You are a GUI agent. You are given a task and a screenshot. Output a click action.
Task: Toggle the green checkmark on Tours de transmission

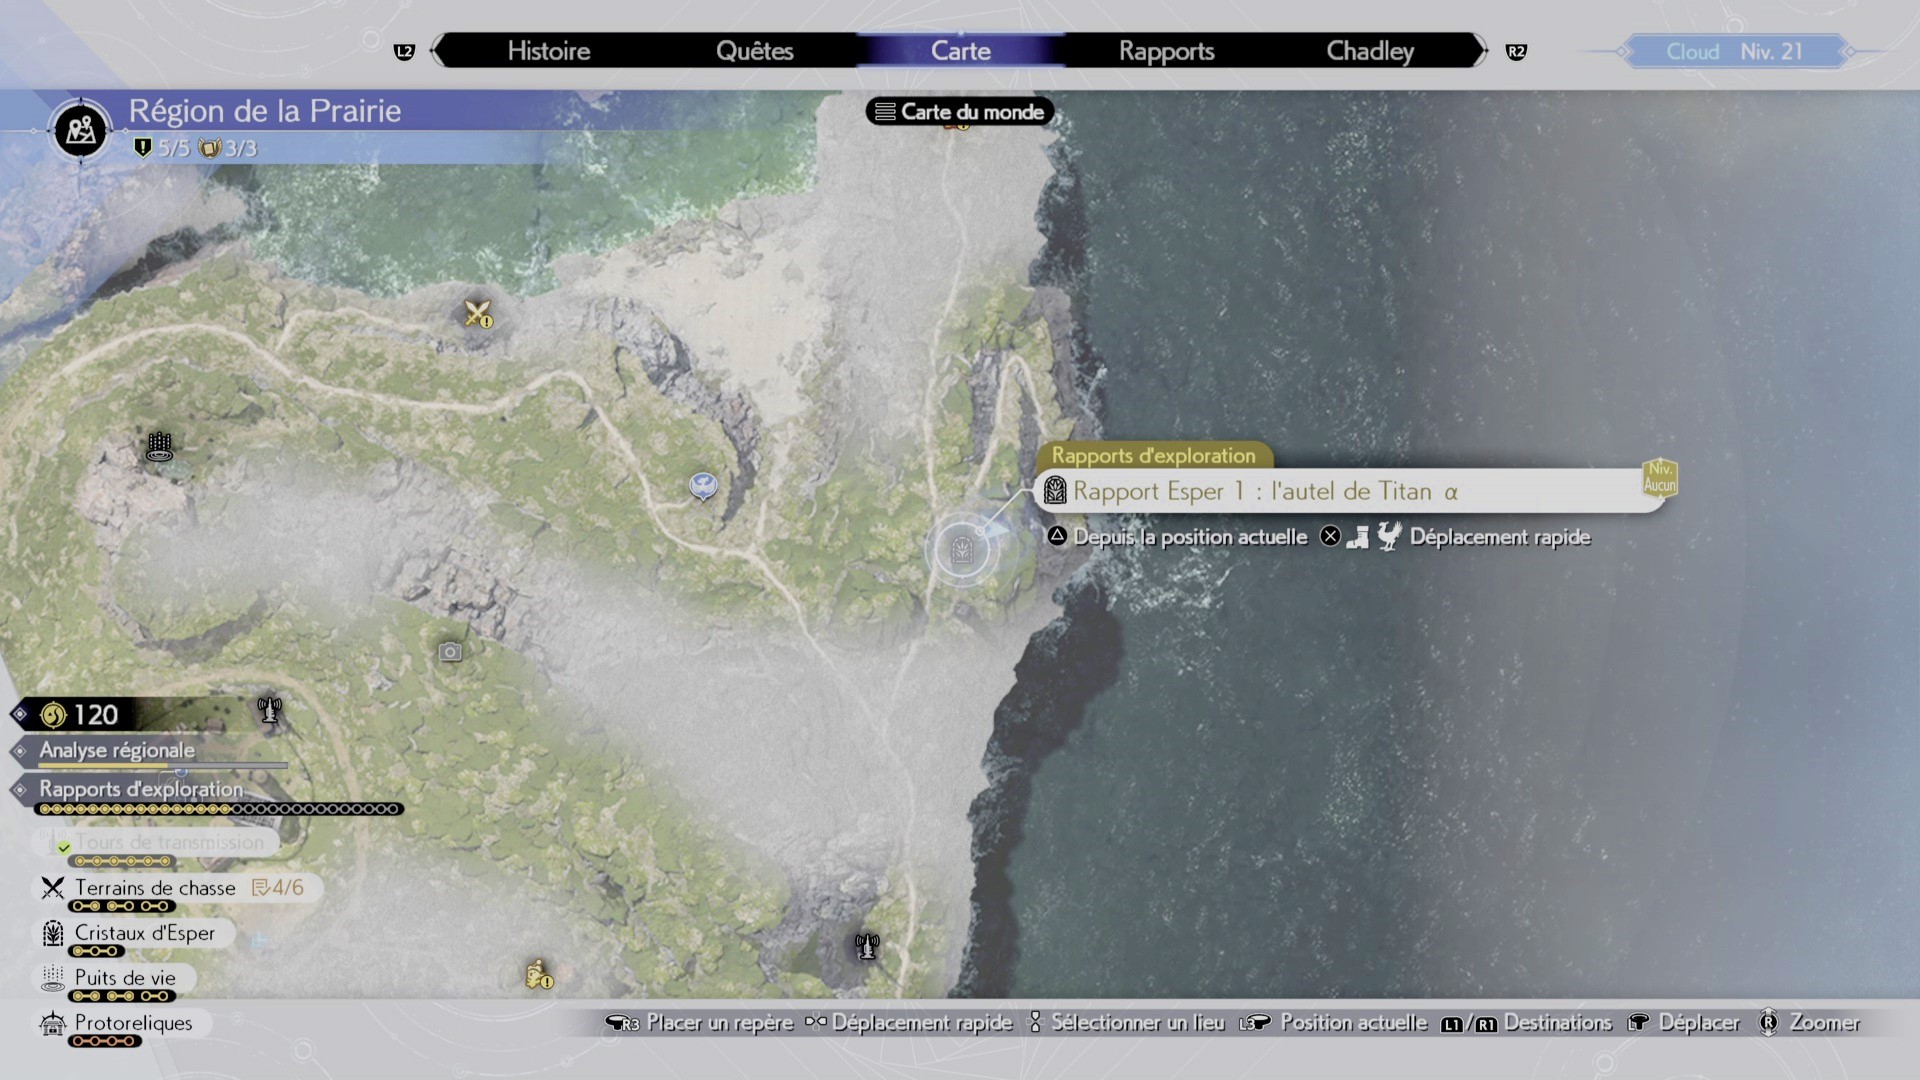(x=62, y=845)
